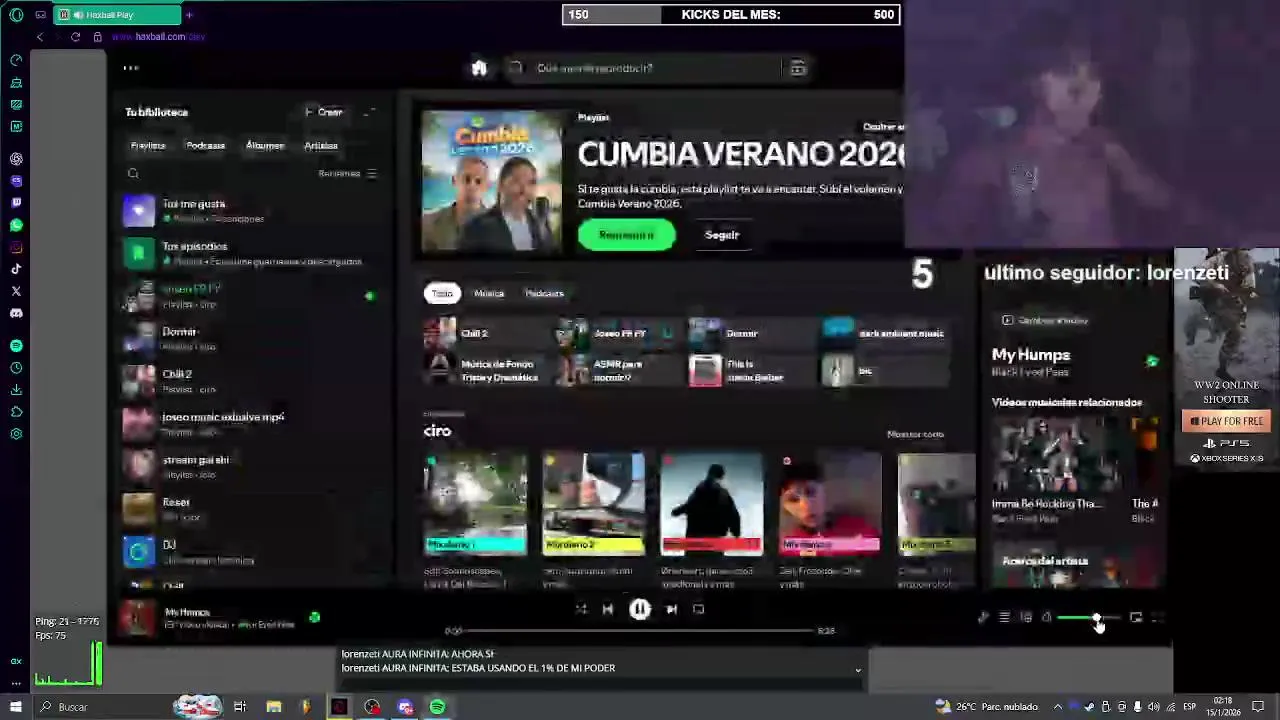Filter library by Artistas
The width and height of the screenshot is (1280, 720).
321,146
